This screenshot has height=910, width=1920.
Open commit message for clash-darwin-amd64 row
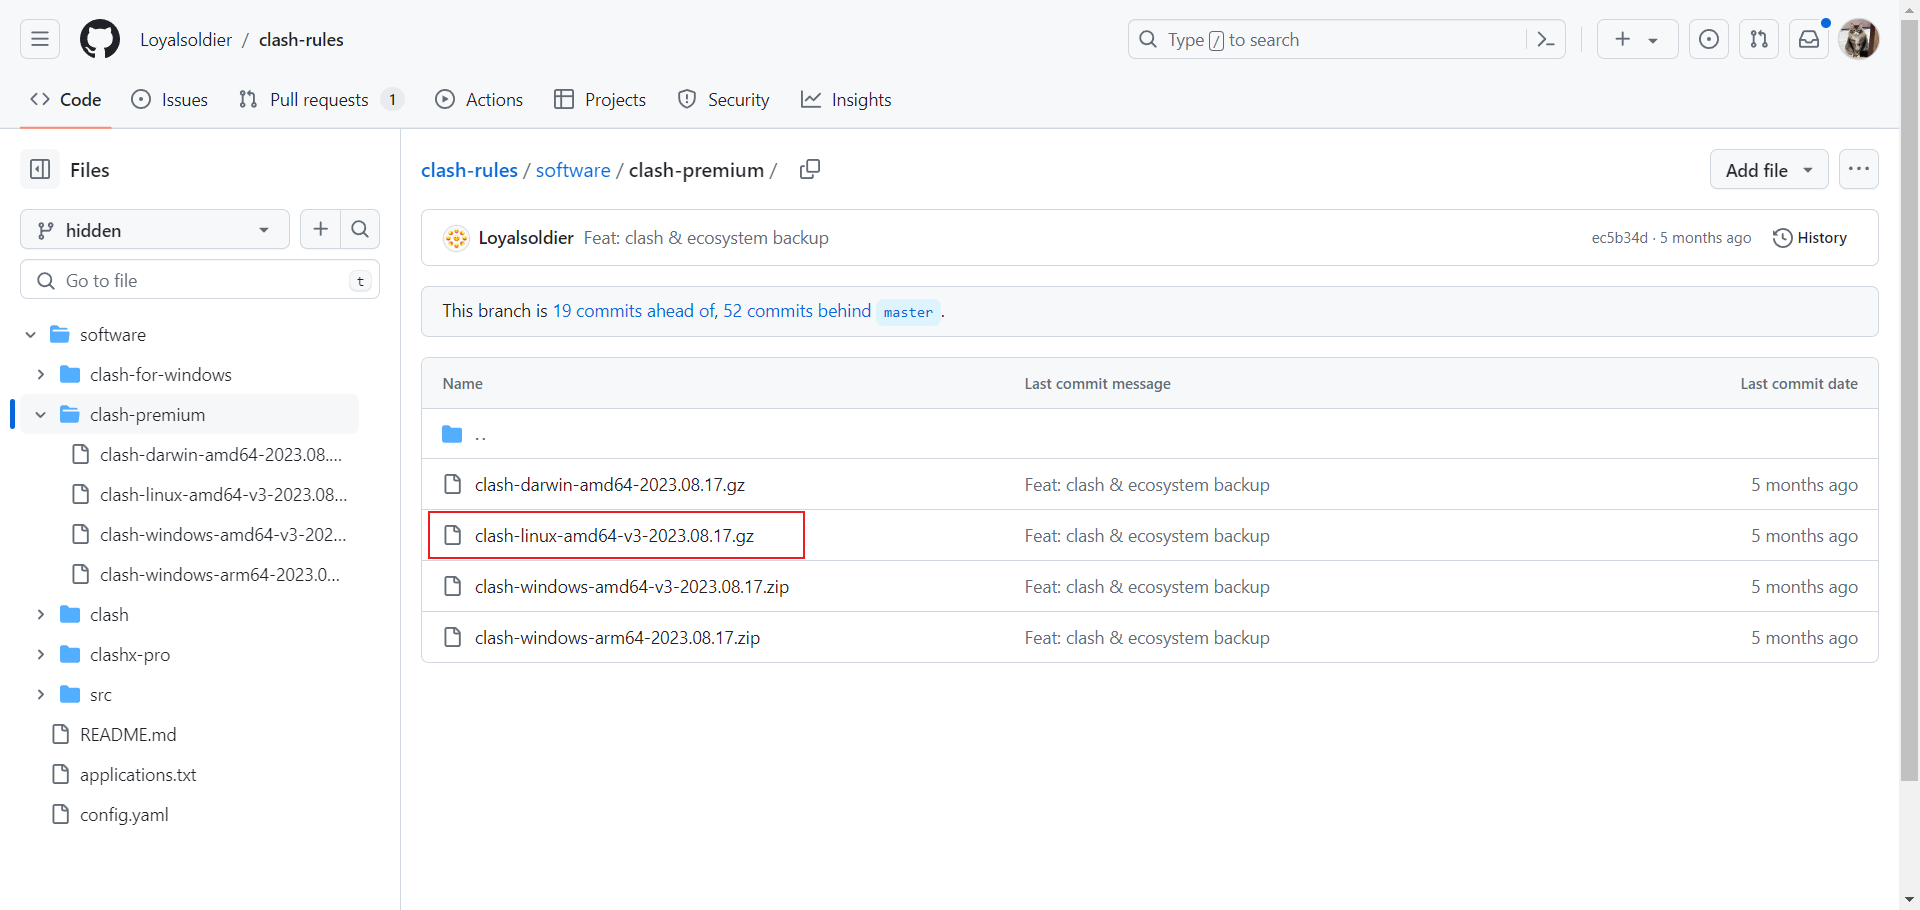(1147, 484)
